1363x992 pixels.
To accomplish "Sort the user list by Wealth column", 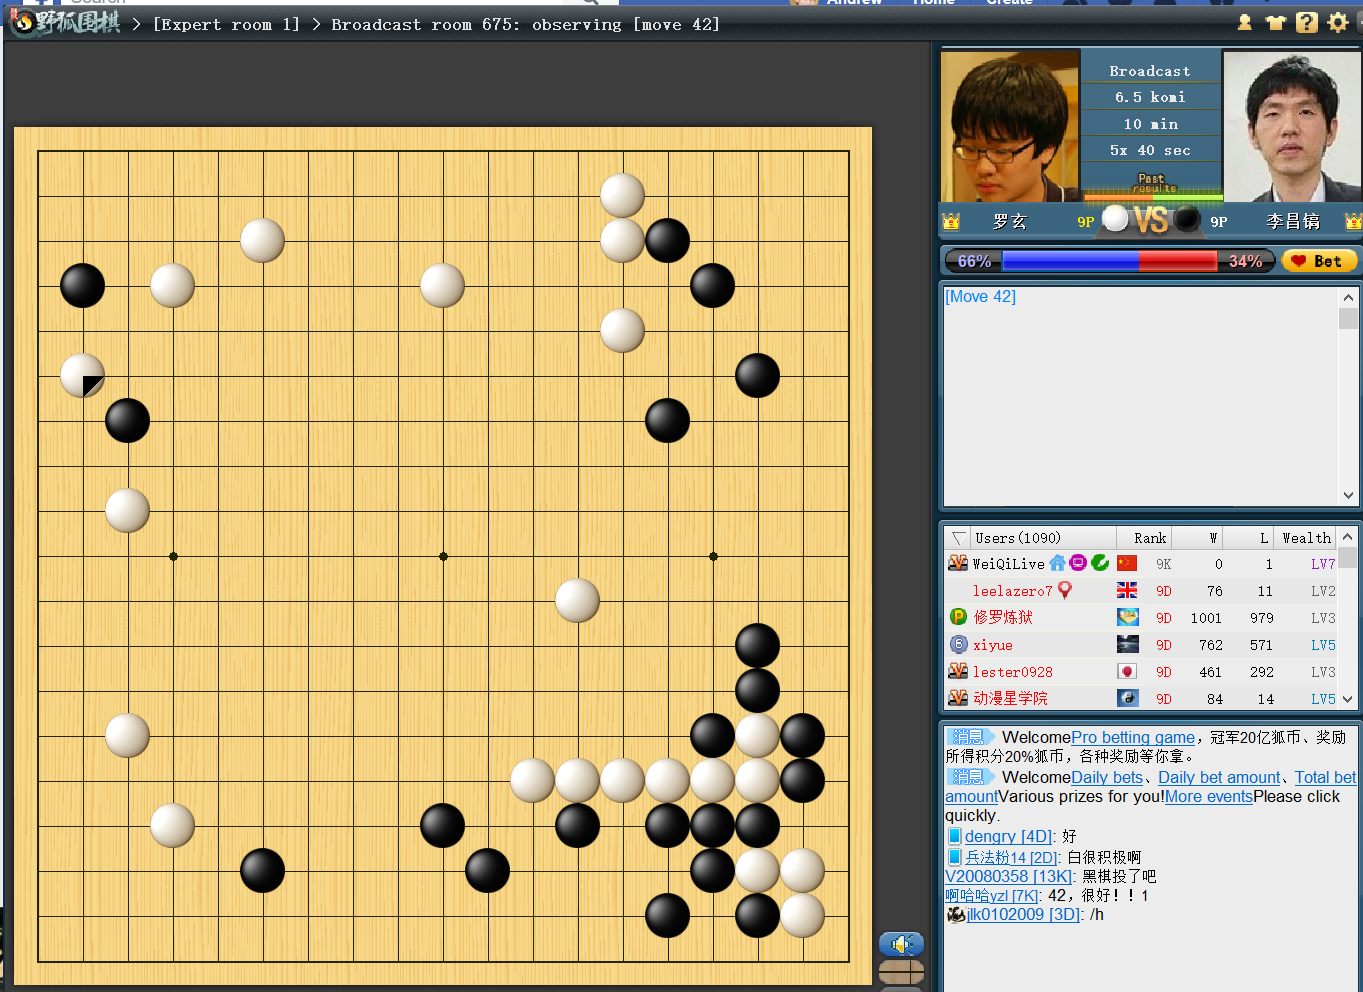I will click(1305, 538).
